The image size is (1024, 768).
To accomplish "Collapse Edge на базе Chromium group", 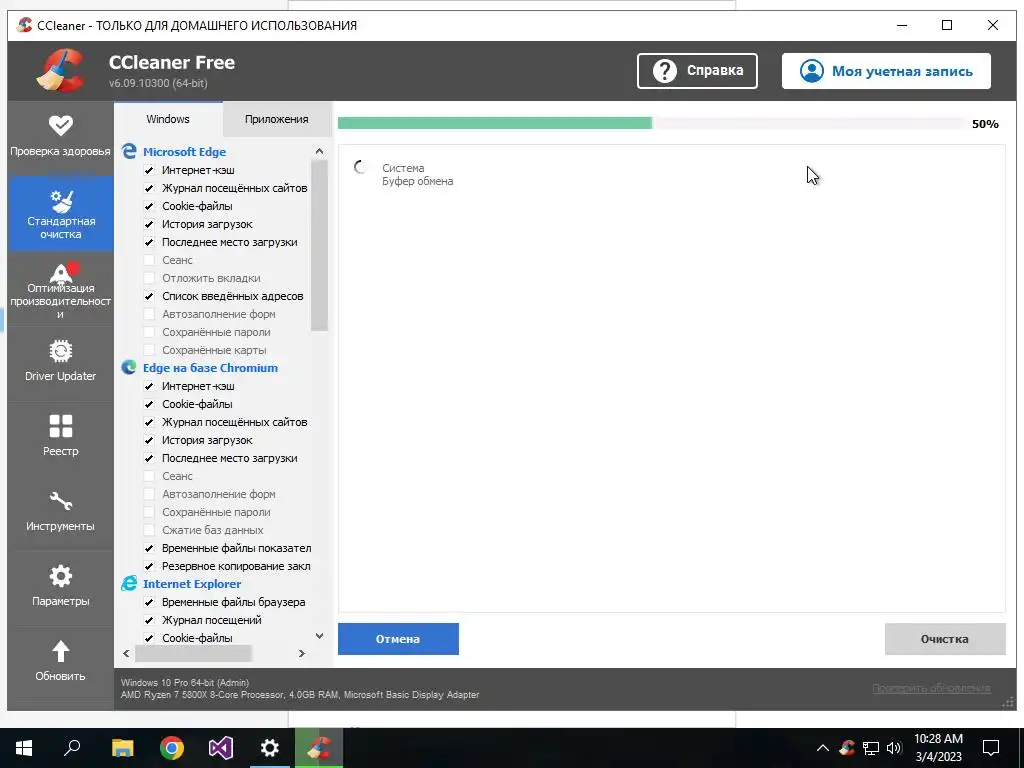I will (210, 368).
